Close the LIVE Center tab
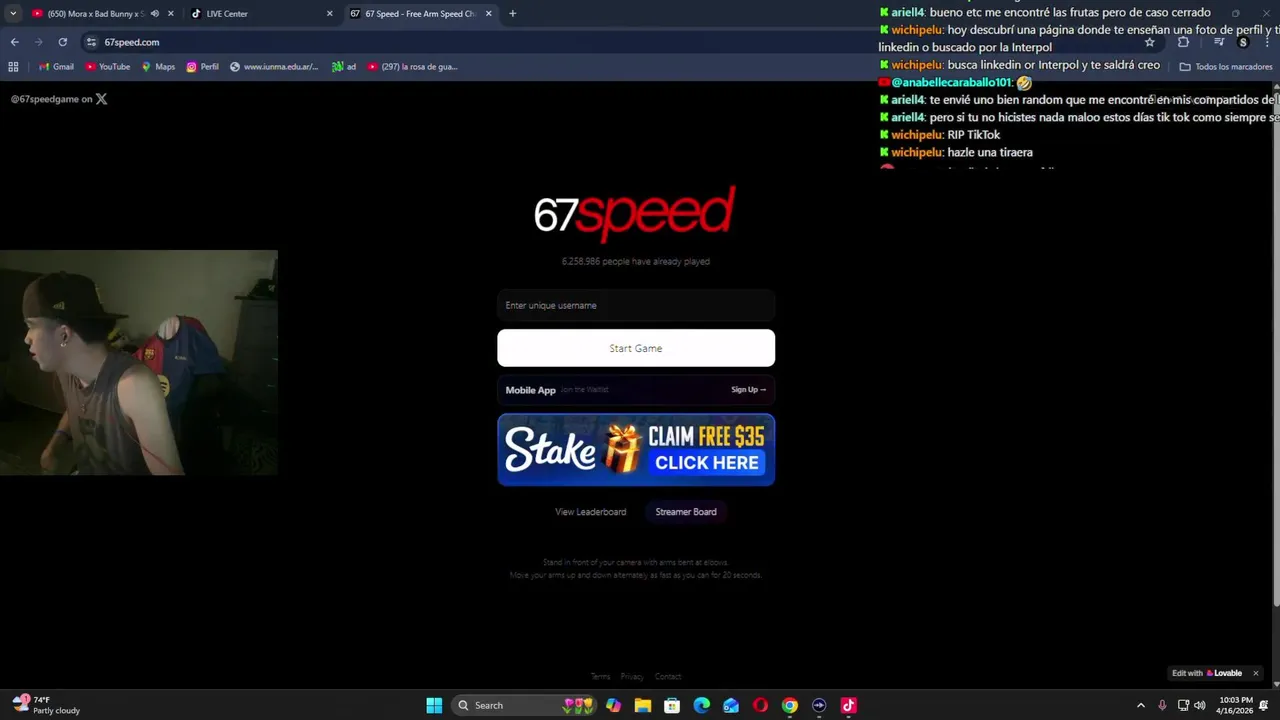The width and height of the screenshot is (1280, 720). coord(329,14)
